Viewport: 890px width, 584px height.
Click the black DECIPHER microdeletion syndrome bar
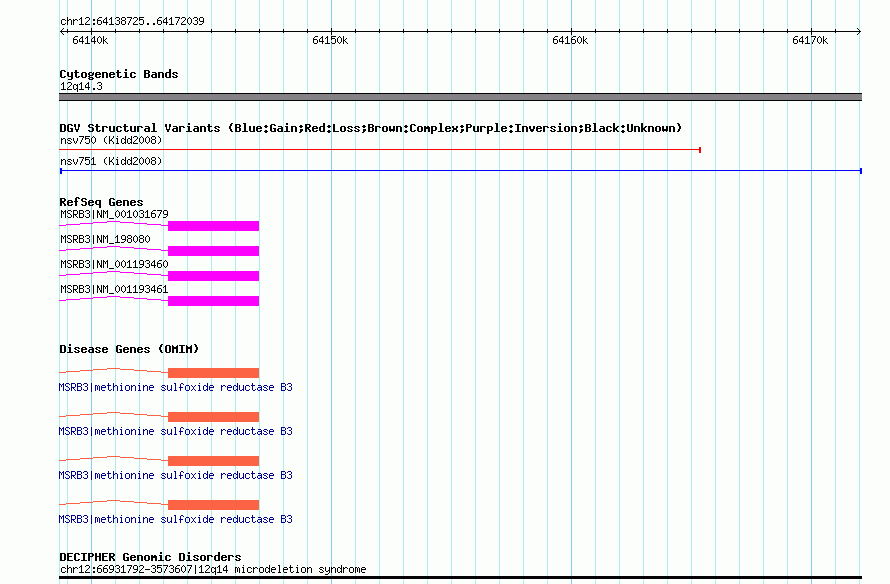pos(460,578)
